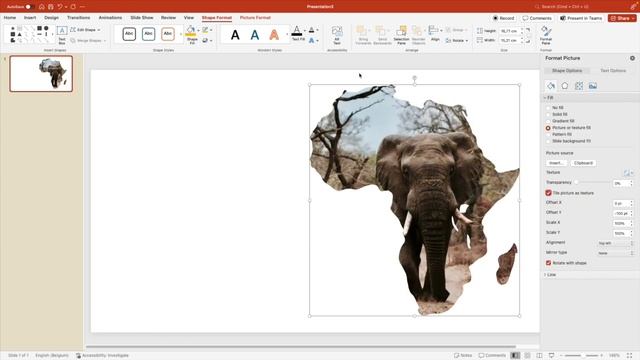Open the Merge Shapes dropdown
Viewport: 640px width, 360px height.
coord(88,40)
